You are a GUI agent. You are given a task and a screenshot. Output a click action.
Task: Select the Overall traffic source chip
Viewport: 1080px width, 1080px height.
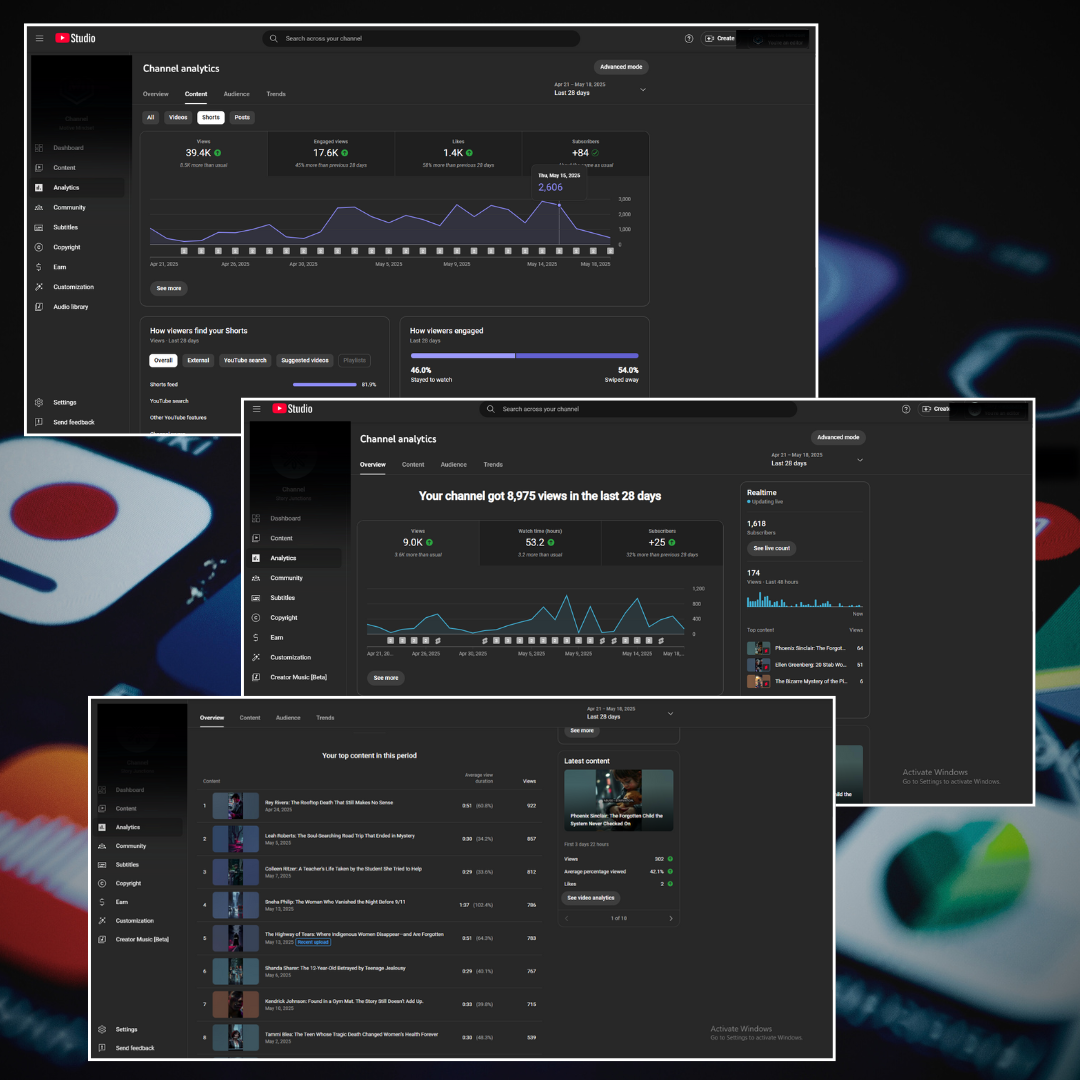[x=163, y=361]
